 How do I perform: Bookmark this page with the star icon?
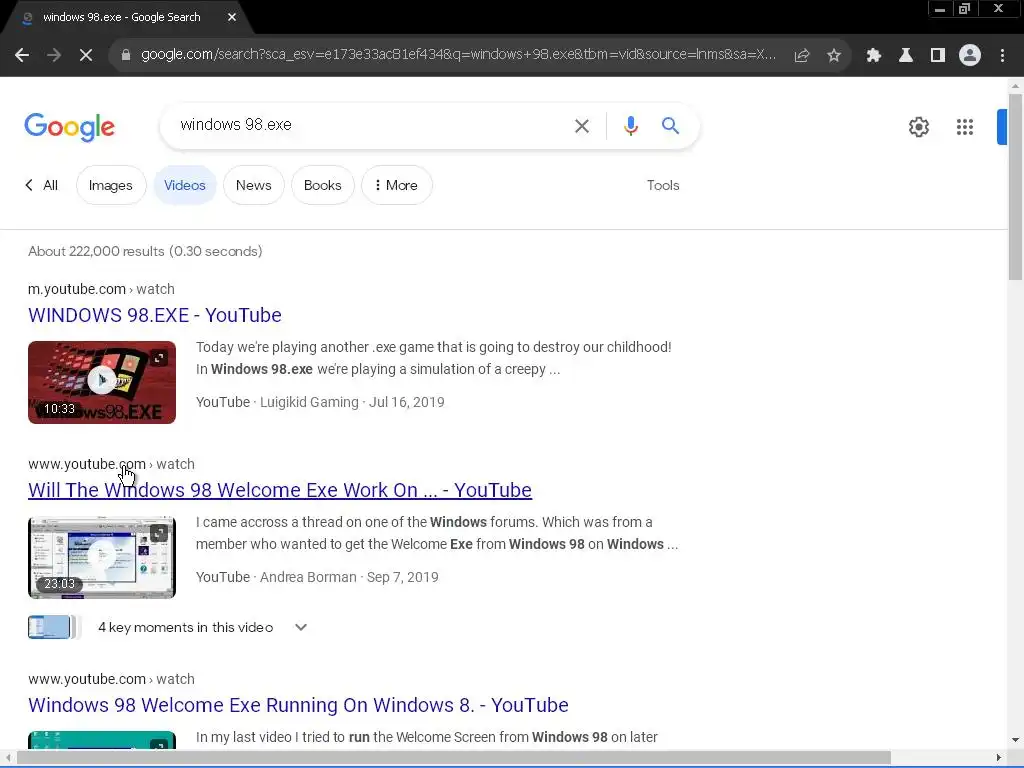pos(833,56)
